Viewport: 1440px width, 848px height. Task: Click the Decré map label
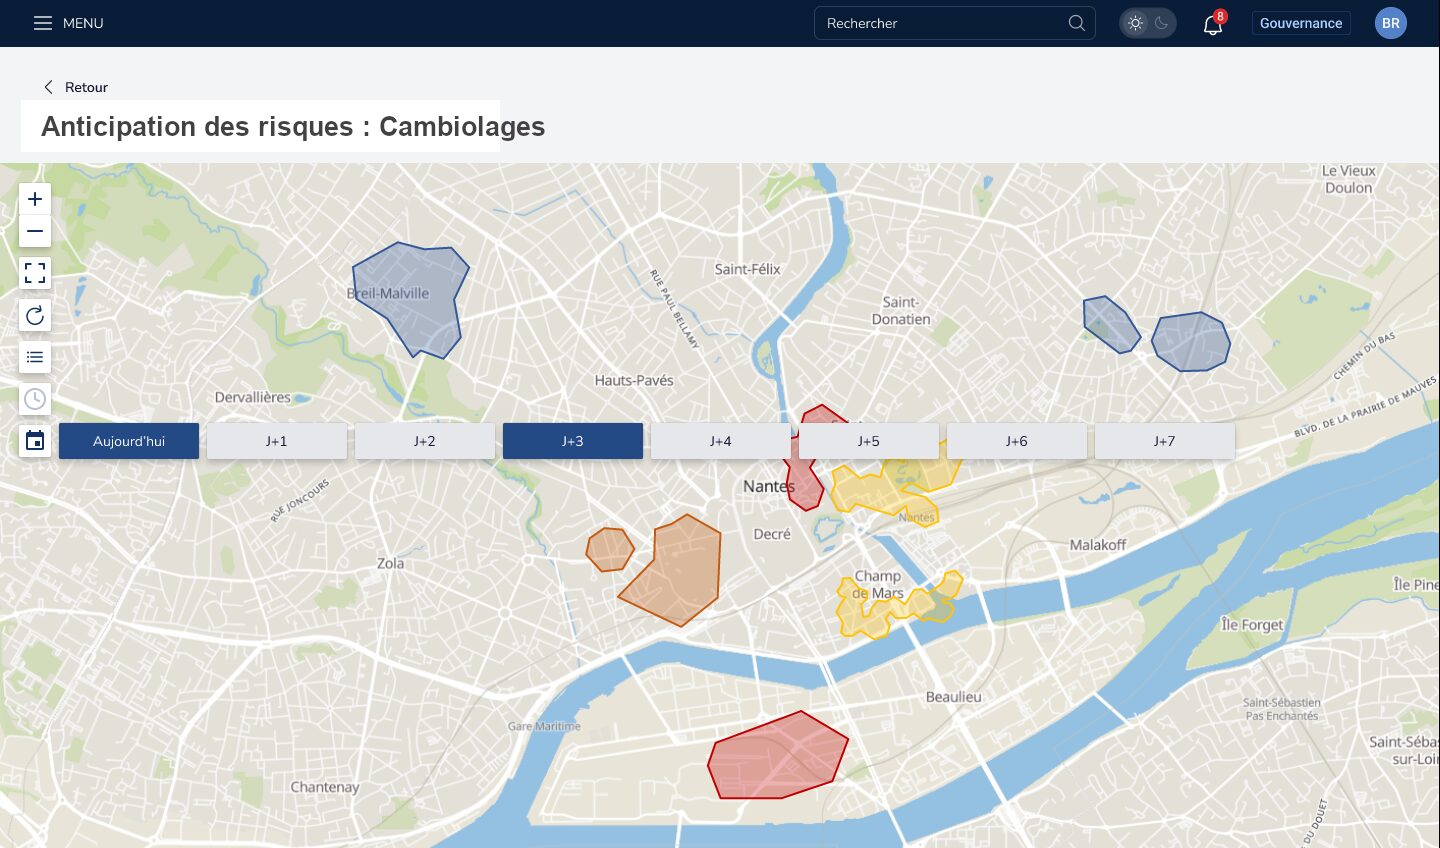tap(772, 534)
